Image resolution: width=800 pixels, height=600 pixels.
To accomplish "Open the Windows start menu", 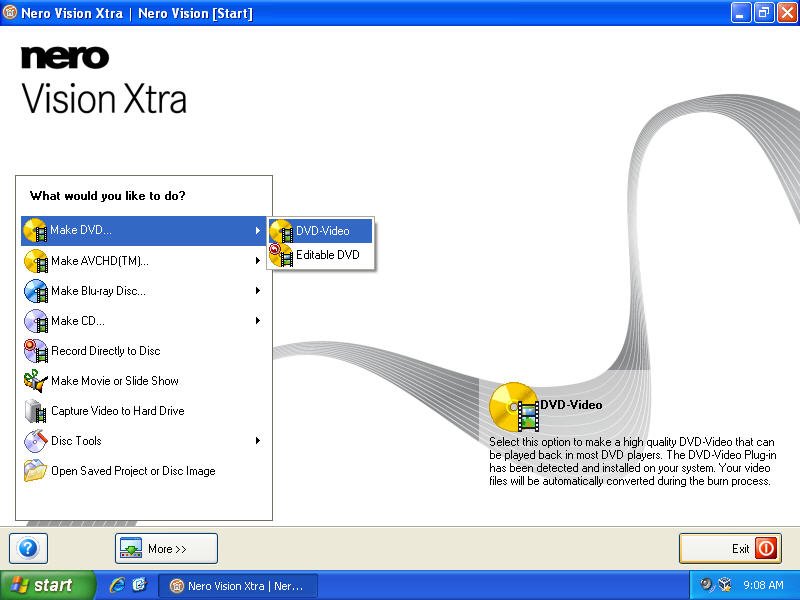I will [x=47, y=585].
